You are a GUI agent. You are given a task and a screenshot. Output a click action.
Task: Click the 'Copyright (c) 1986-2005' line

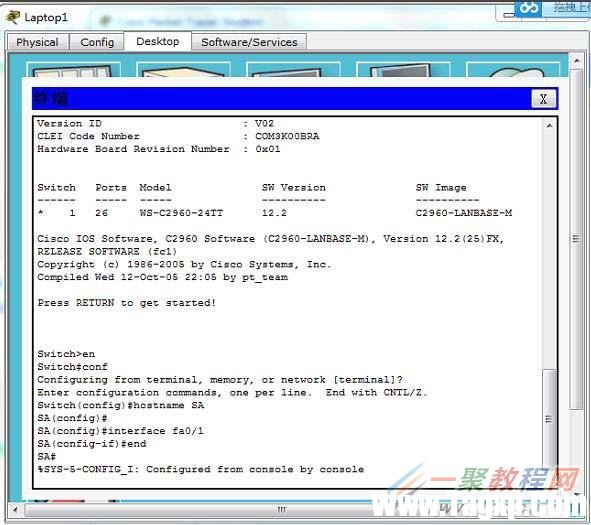tap(184, 264)
